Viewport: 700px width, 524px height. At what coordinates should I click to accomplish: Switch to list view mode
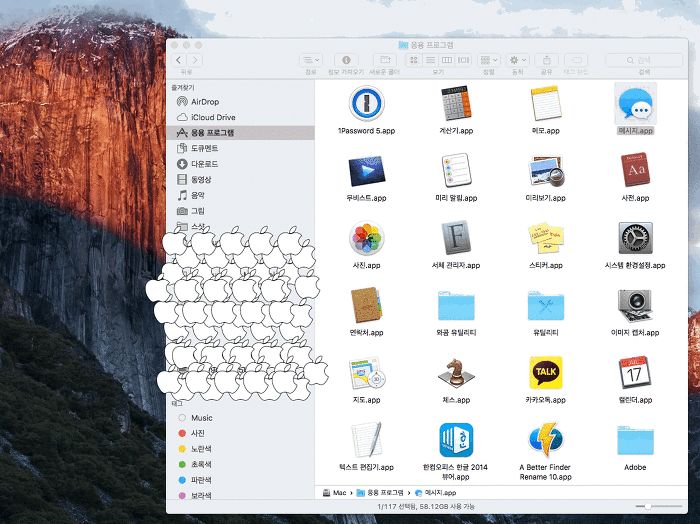[x=430, y=60]
